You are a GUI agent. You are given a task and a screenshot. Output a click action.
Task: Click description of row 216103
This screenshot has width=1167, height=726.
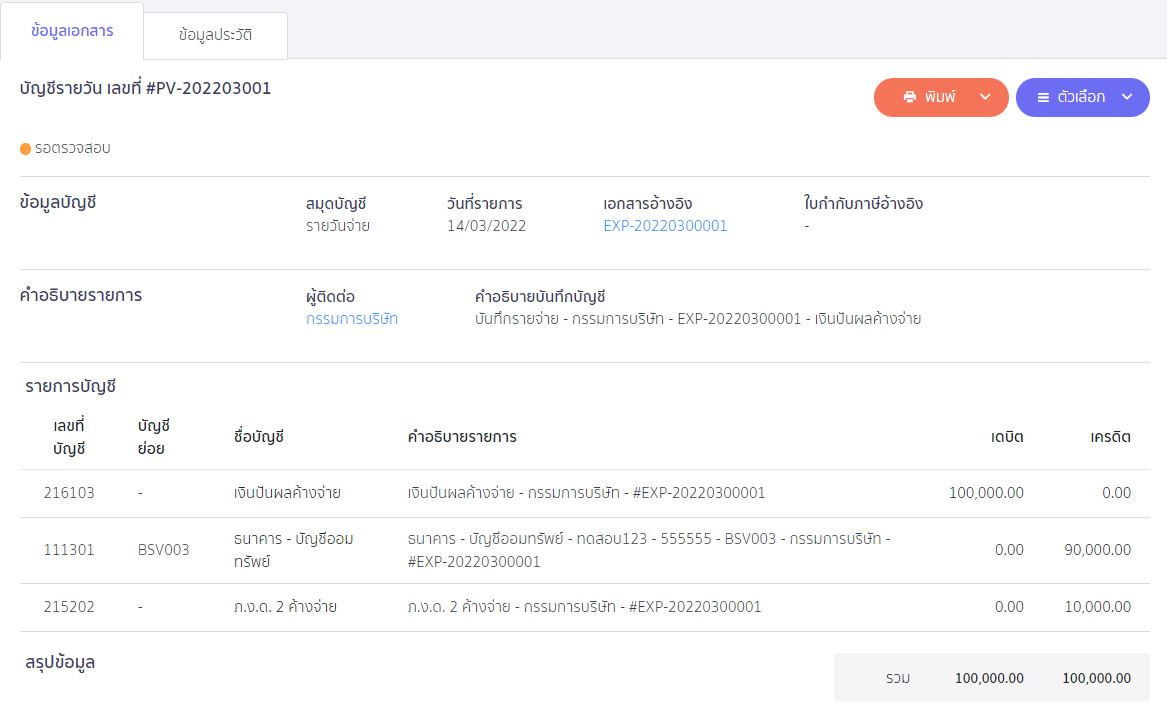pyautogui.click(x=586, y=493)
